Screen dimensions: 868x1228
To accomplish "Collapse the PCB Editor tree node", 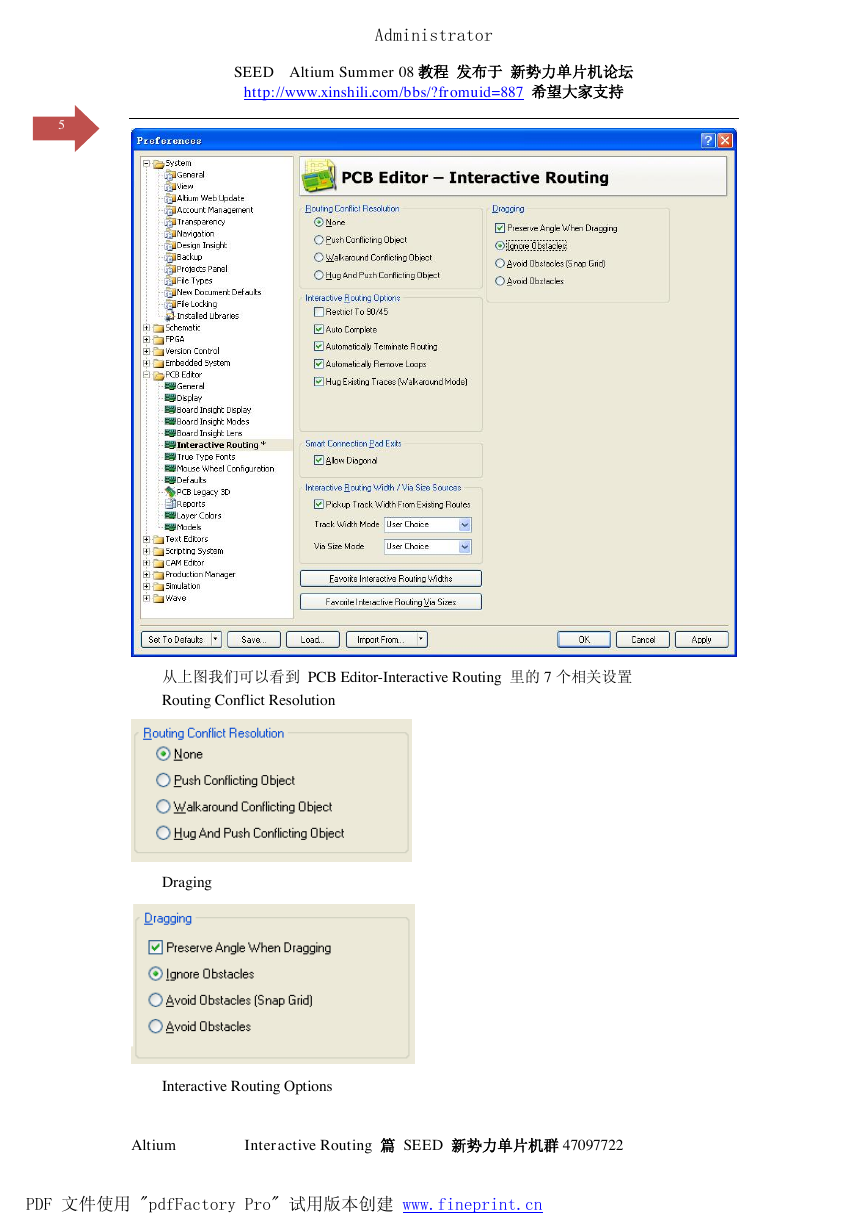I will (147, 375).
